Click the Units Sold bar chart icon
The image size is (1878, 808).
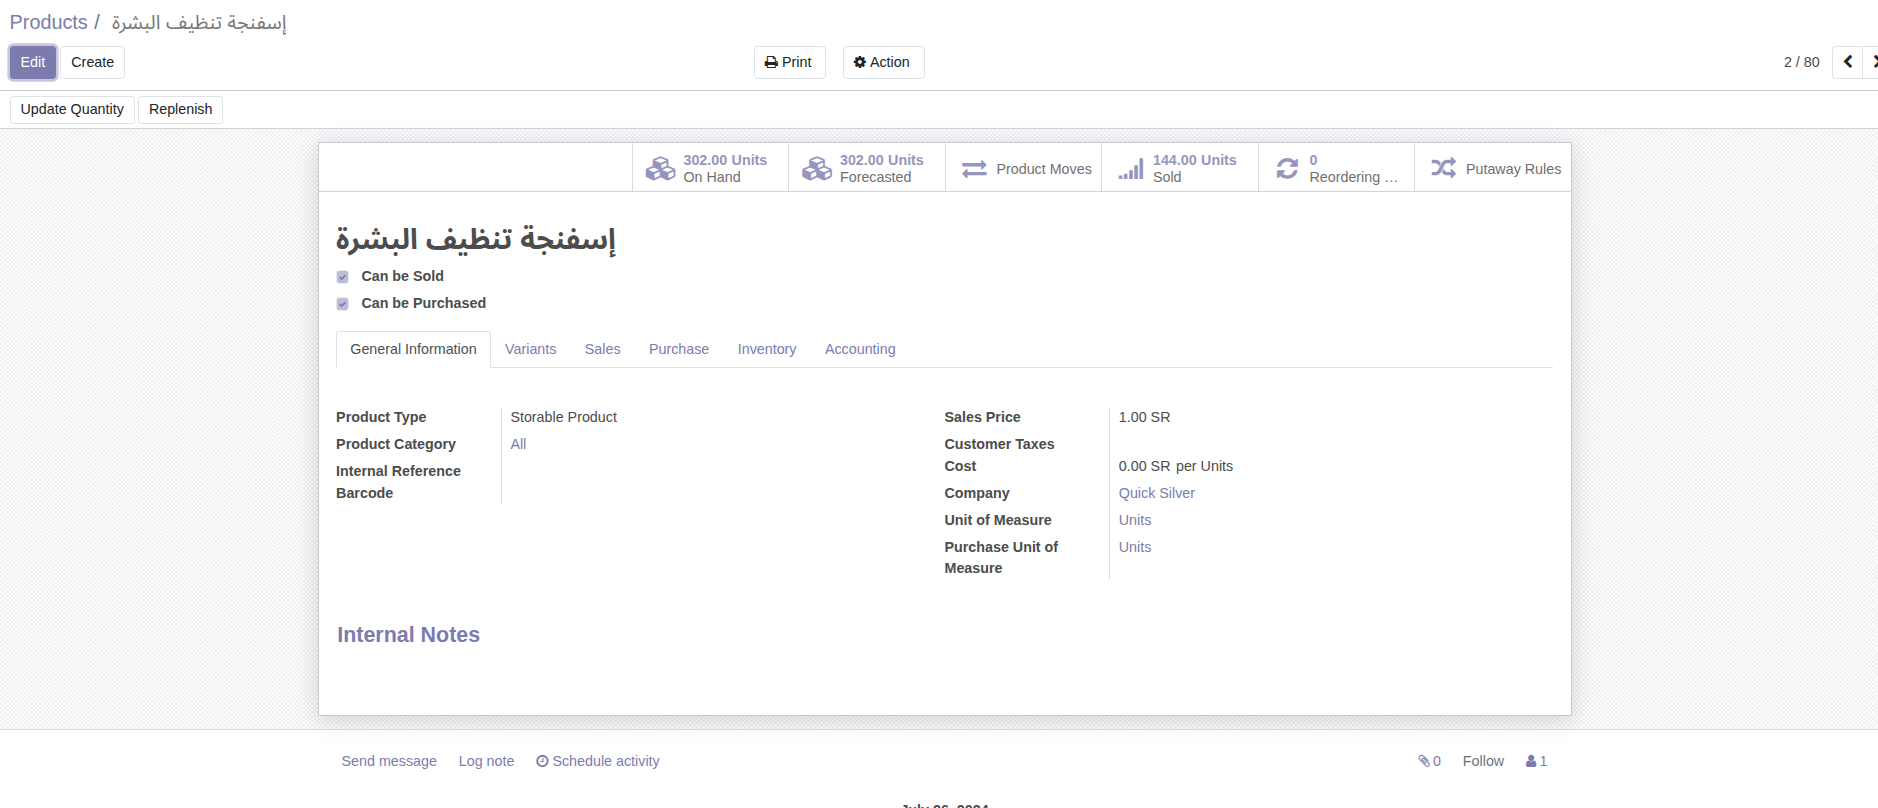1130,169
